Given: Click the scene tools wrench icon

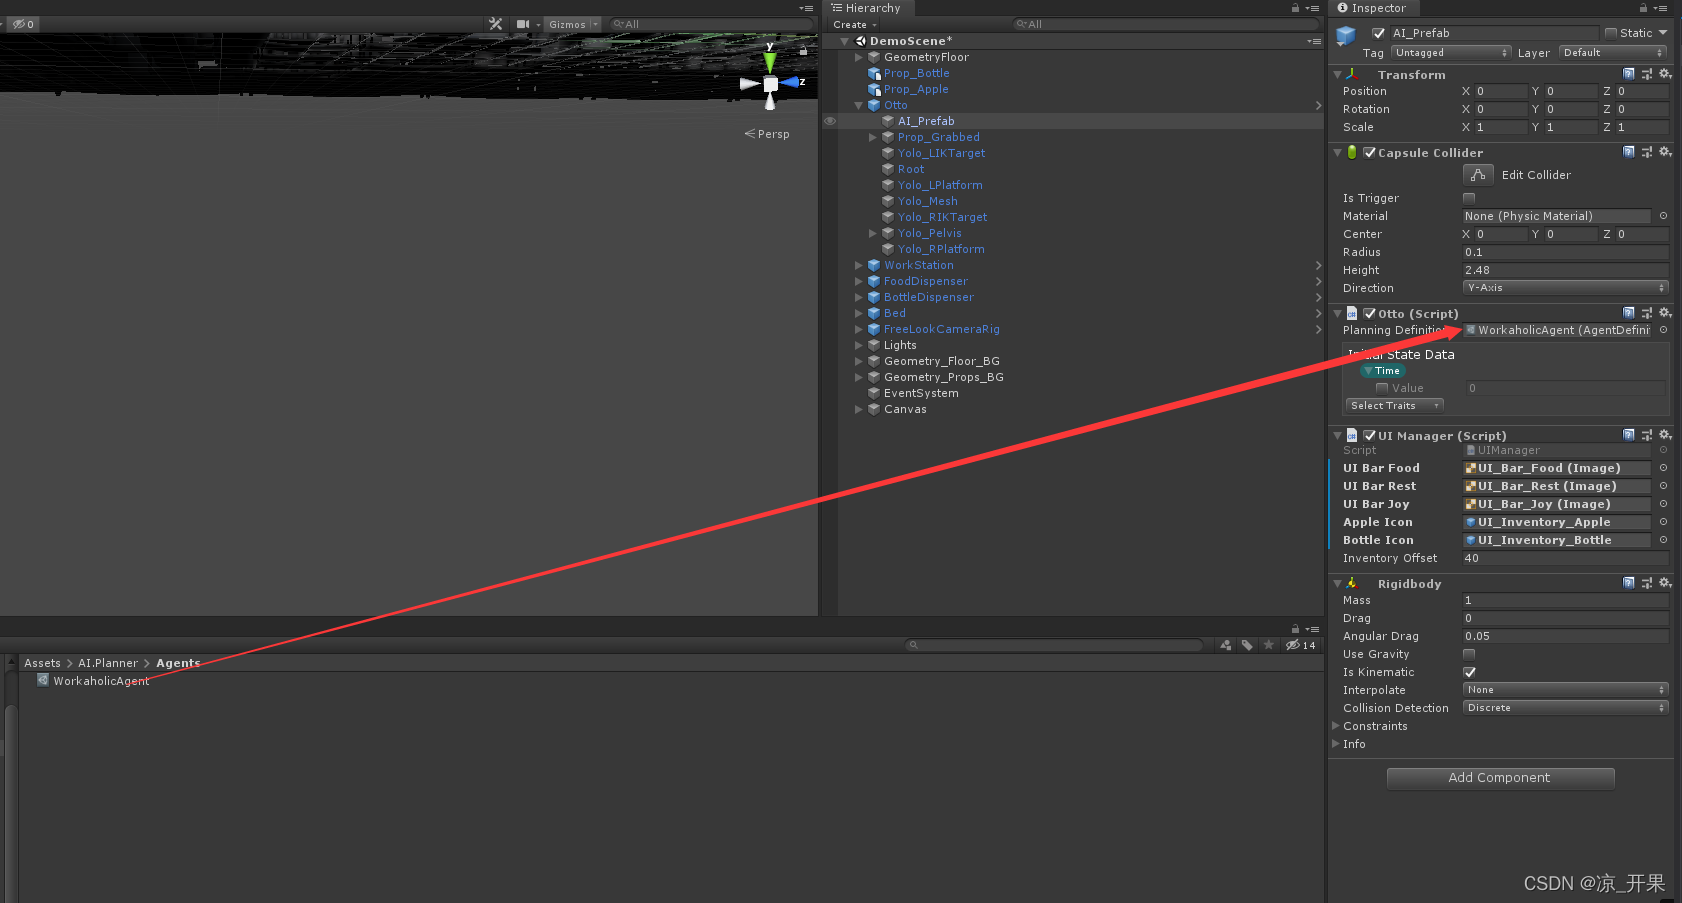Looking at the screenshot, I should pyautogui.click(x=496, y=24).
